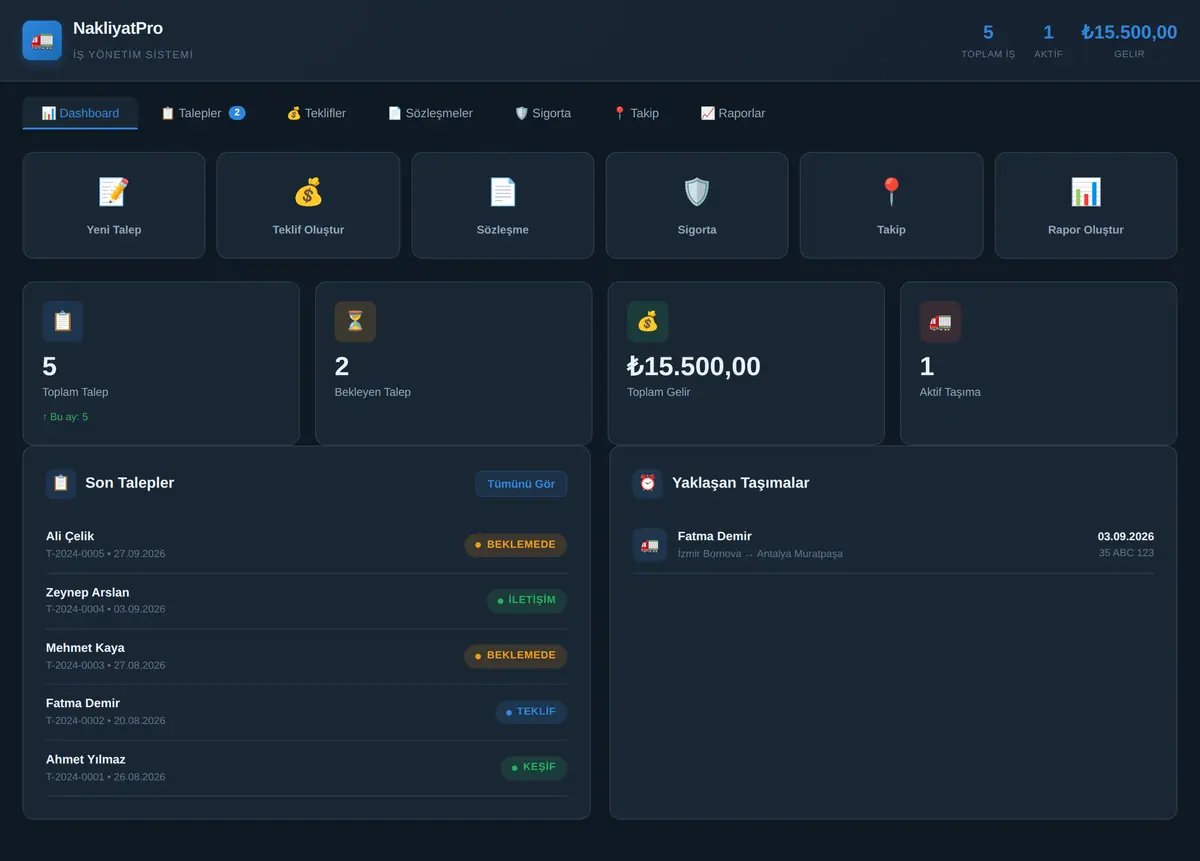Click the Rapor Oluştur chart icon
Screen dimensions: 1200x861
point(1086,191)
